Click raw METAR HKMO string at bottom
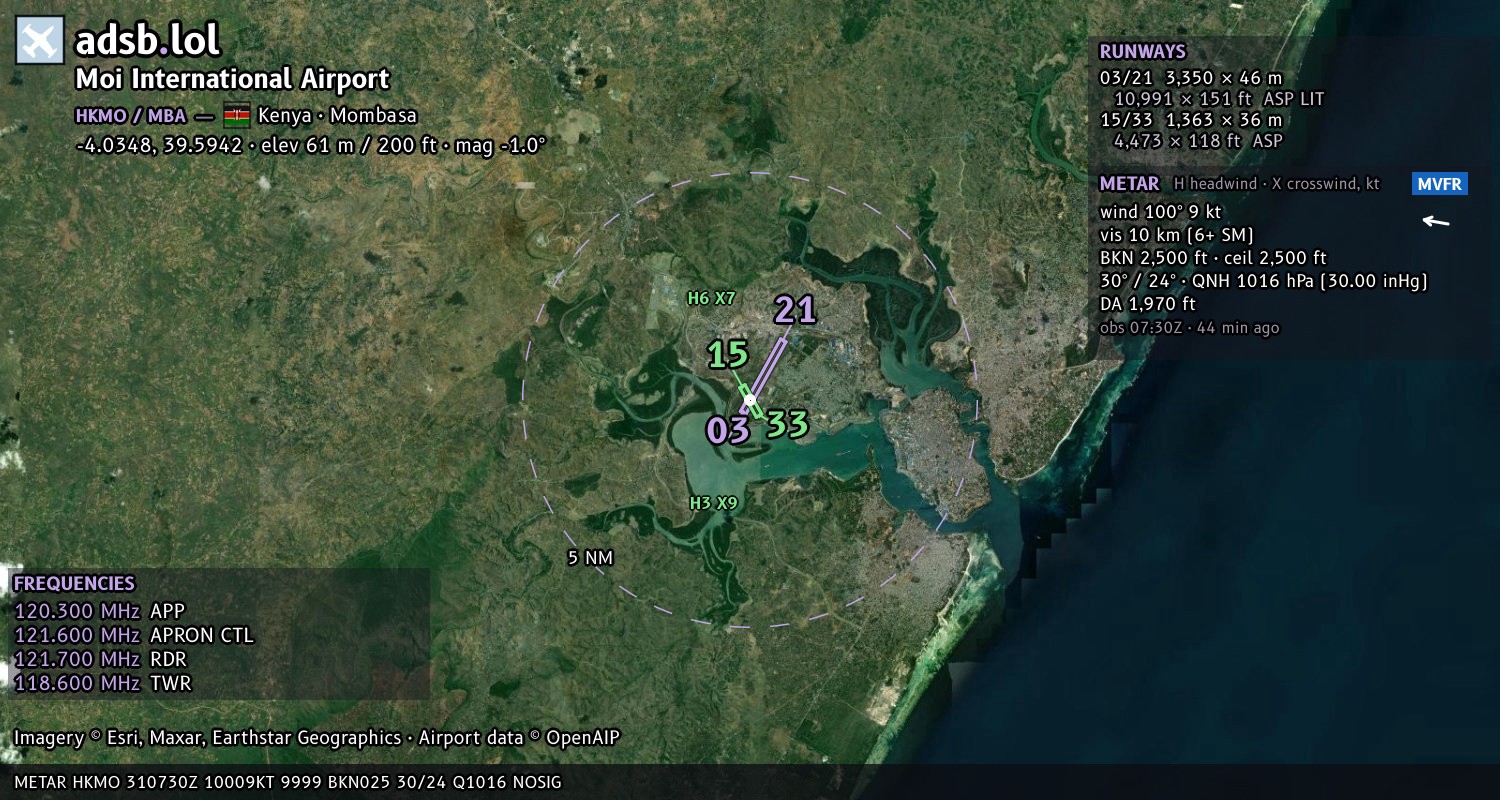 [x=288, y=782]
